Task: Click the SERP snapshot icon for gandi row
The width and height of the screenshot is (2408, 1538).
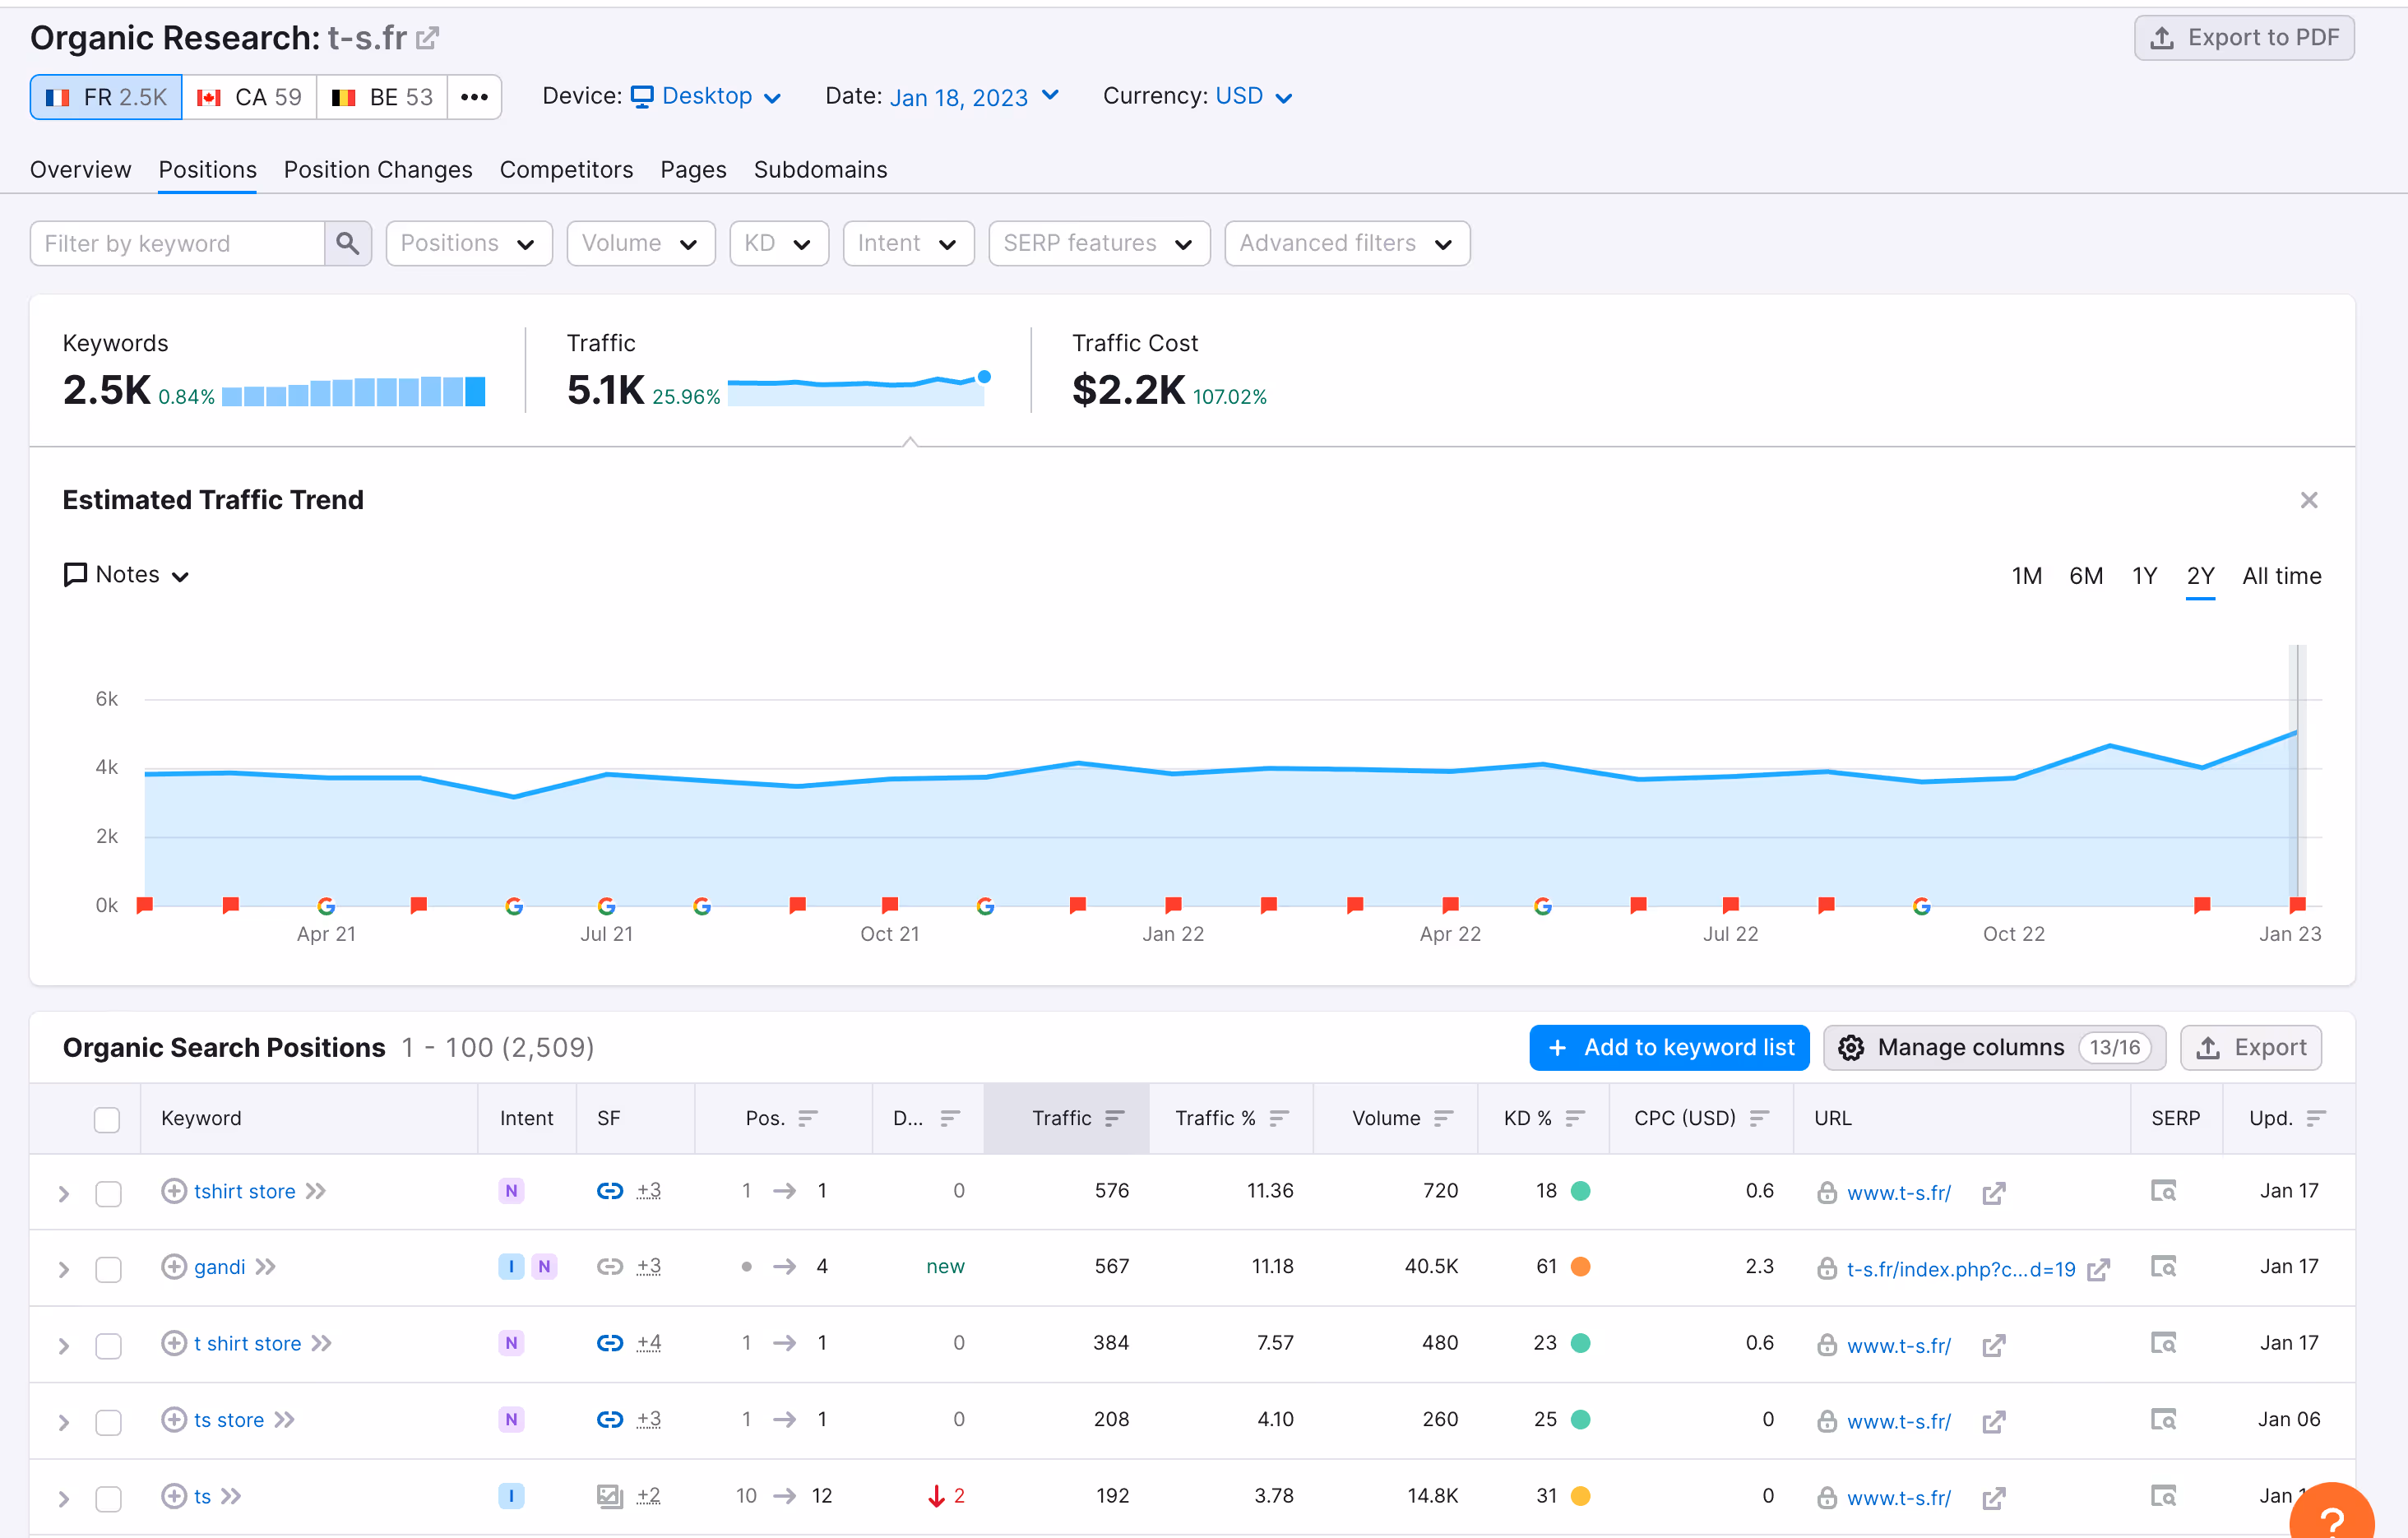Action: pos(2163,1267)
